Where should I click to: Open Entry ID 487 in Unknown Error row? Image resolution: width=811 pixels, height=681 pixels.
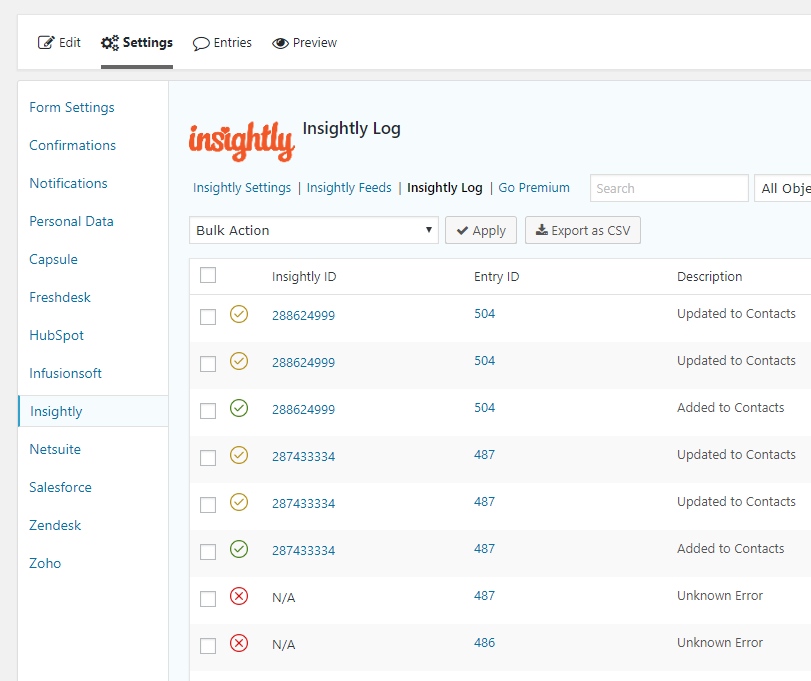485,596
